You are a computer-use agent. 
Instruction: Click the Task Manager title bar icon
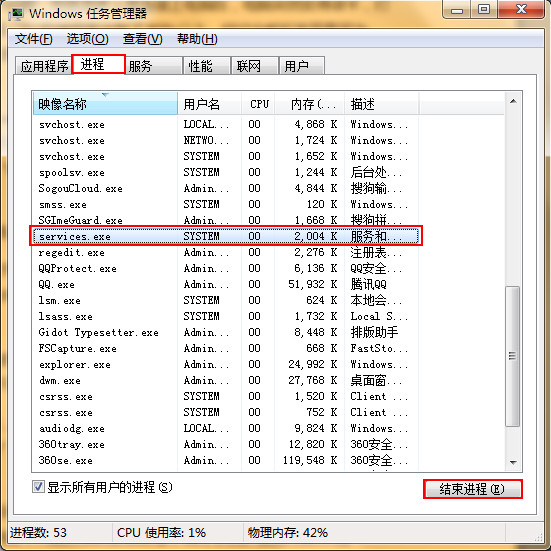pos(16,14)
